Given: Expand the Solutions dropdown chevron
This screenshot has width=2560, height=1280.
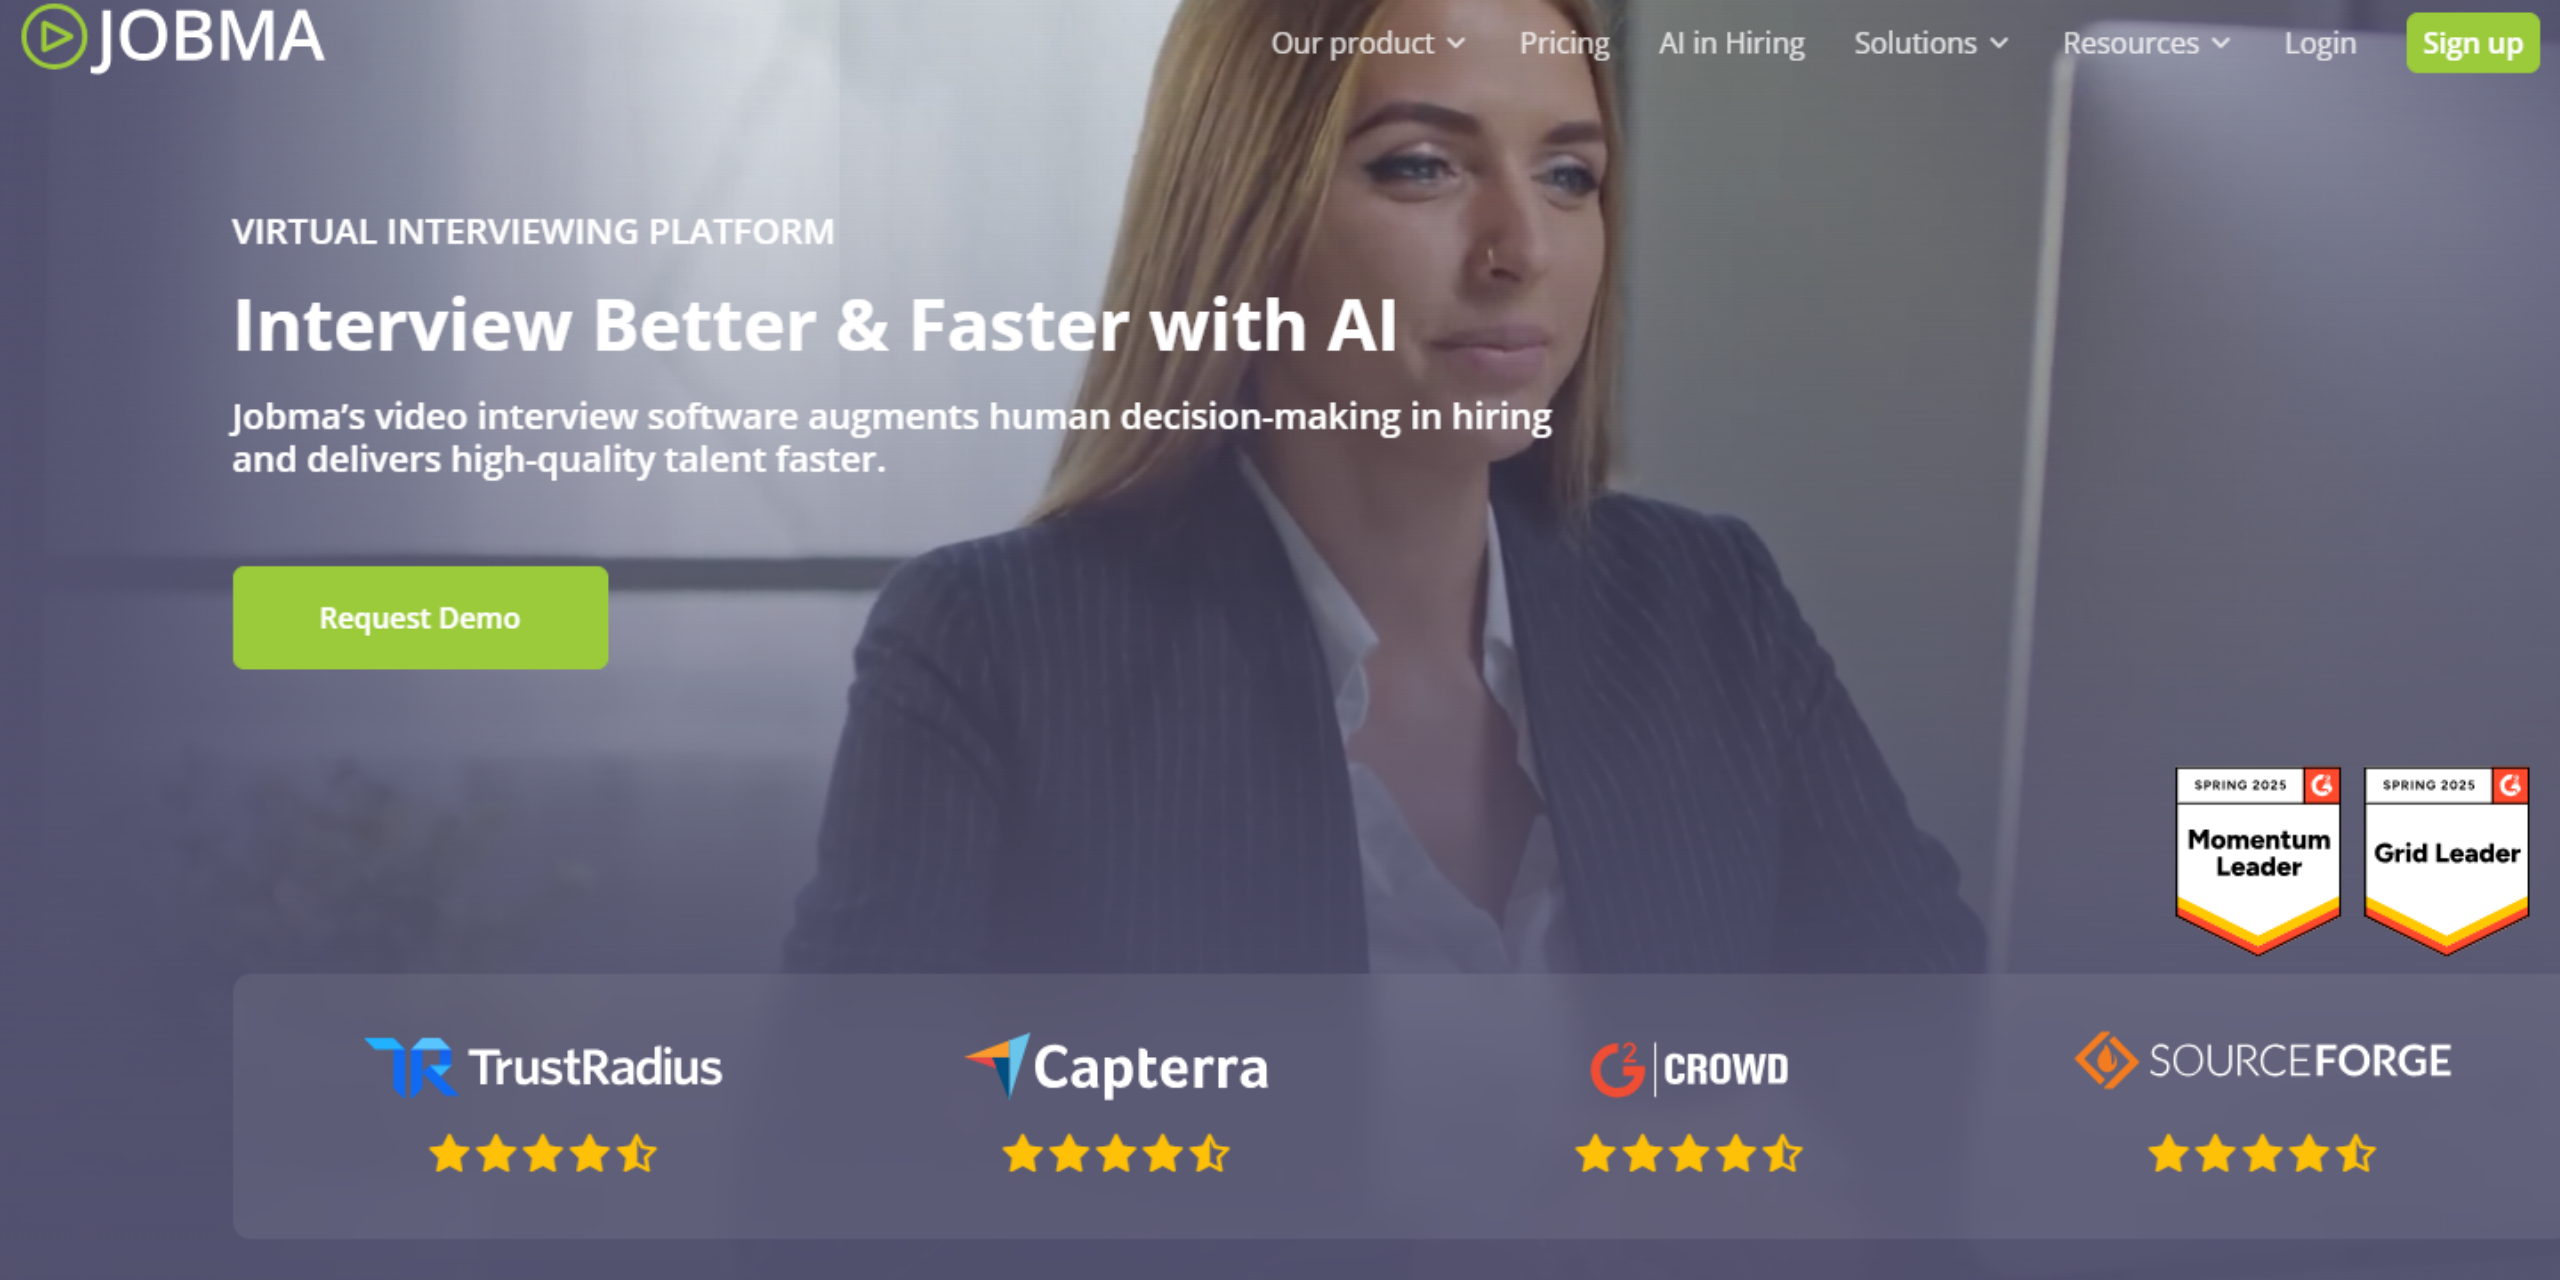Looking at the screenshot, I should point(1999,43).
